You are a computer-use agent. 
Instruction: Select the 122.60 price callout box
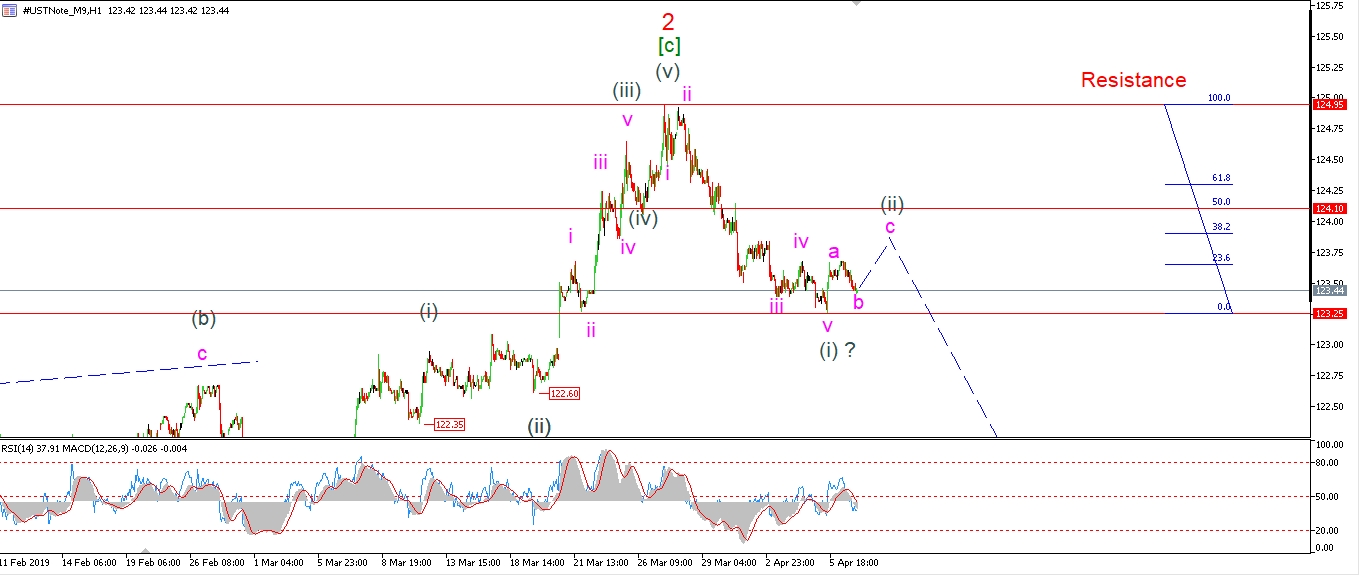[565, 394]
